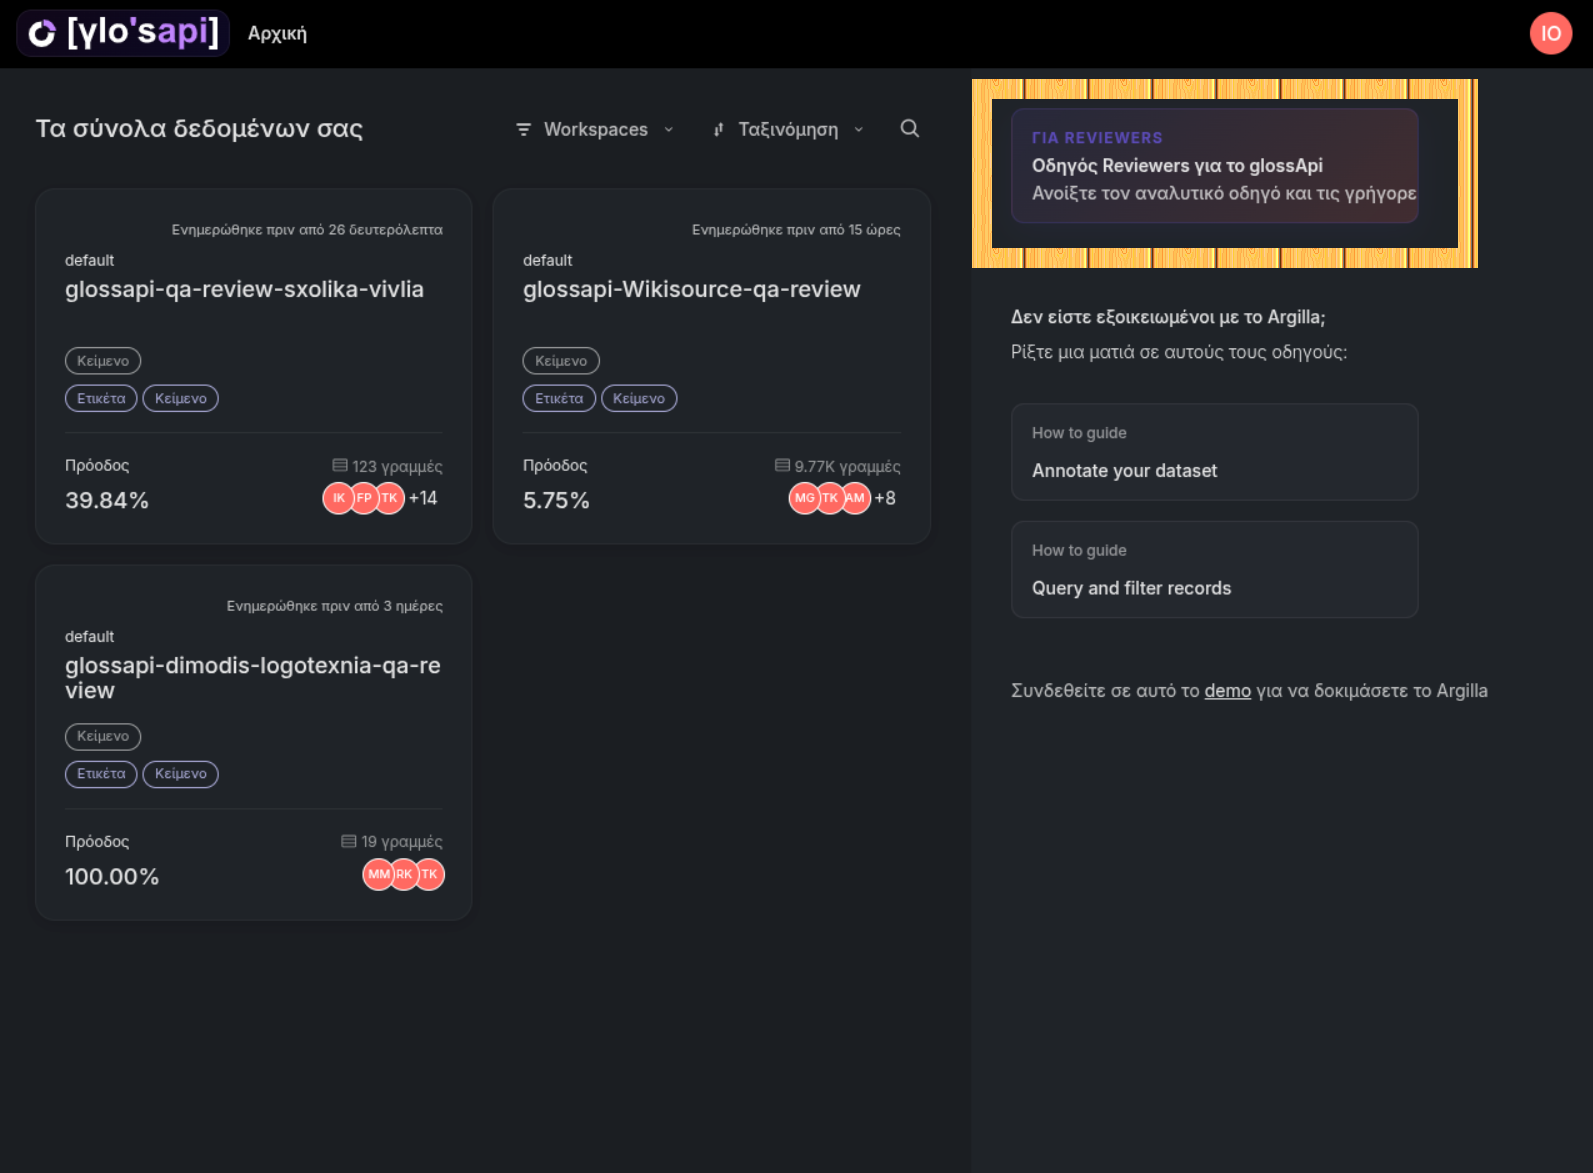
Task: Go to Αρχική in the top bar
Action: [x=277, y=34]
